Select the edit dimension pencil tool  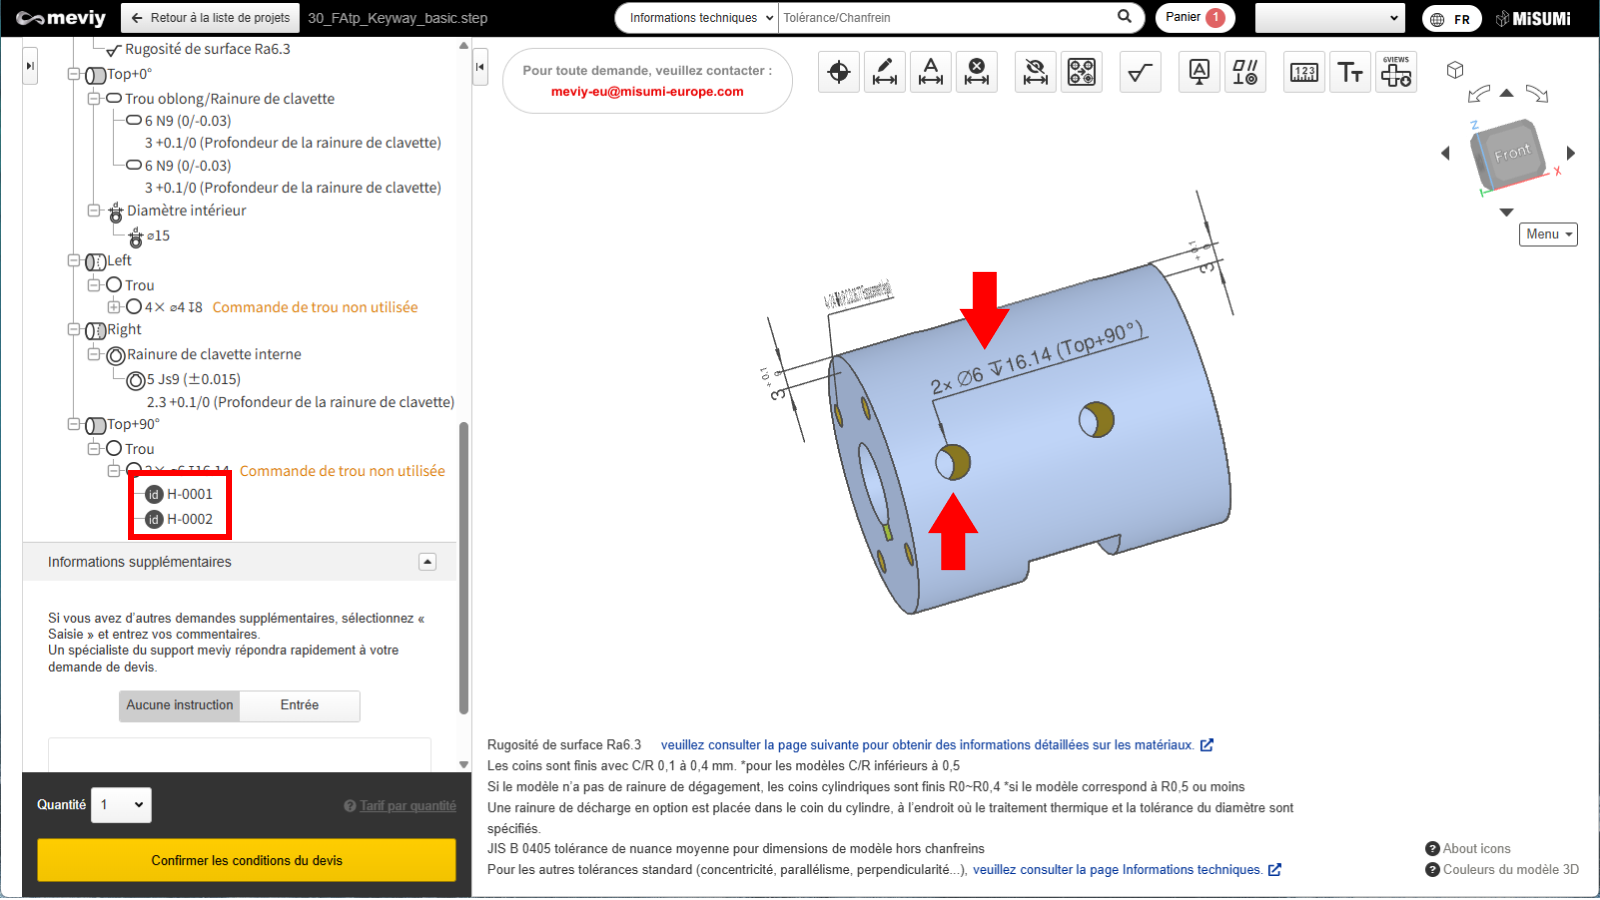pyautogui.click(x=885, y=72)
